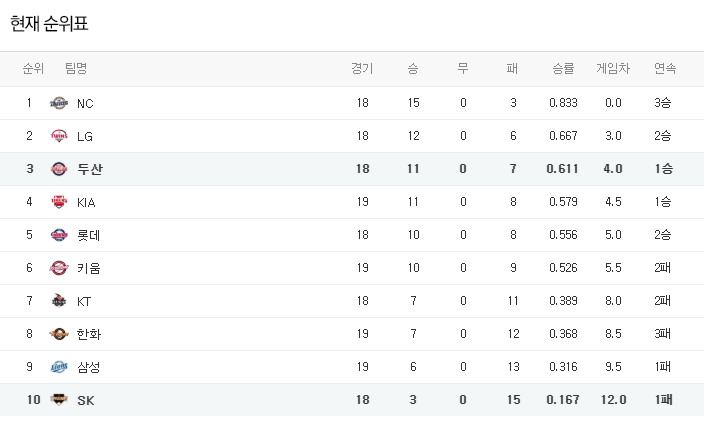Open the NC team name link
The image size is (704, 431).
pyautogui.click(x=85, y=103)
